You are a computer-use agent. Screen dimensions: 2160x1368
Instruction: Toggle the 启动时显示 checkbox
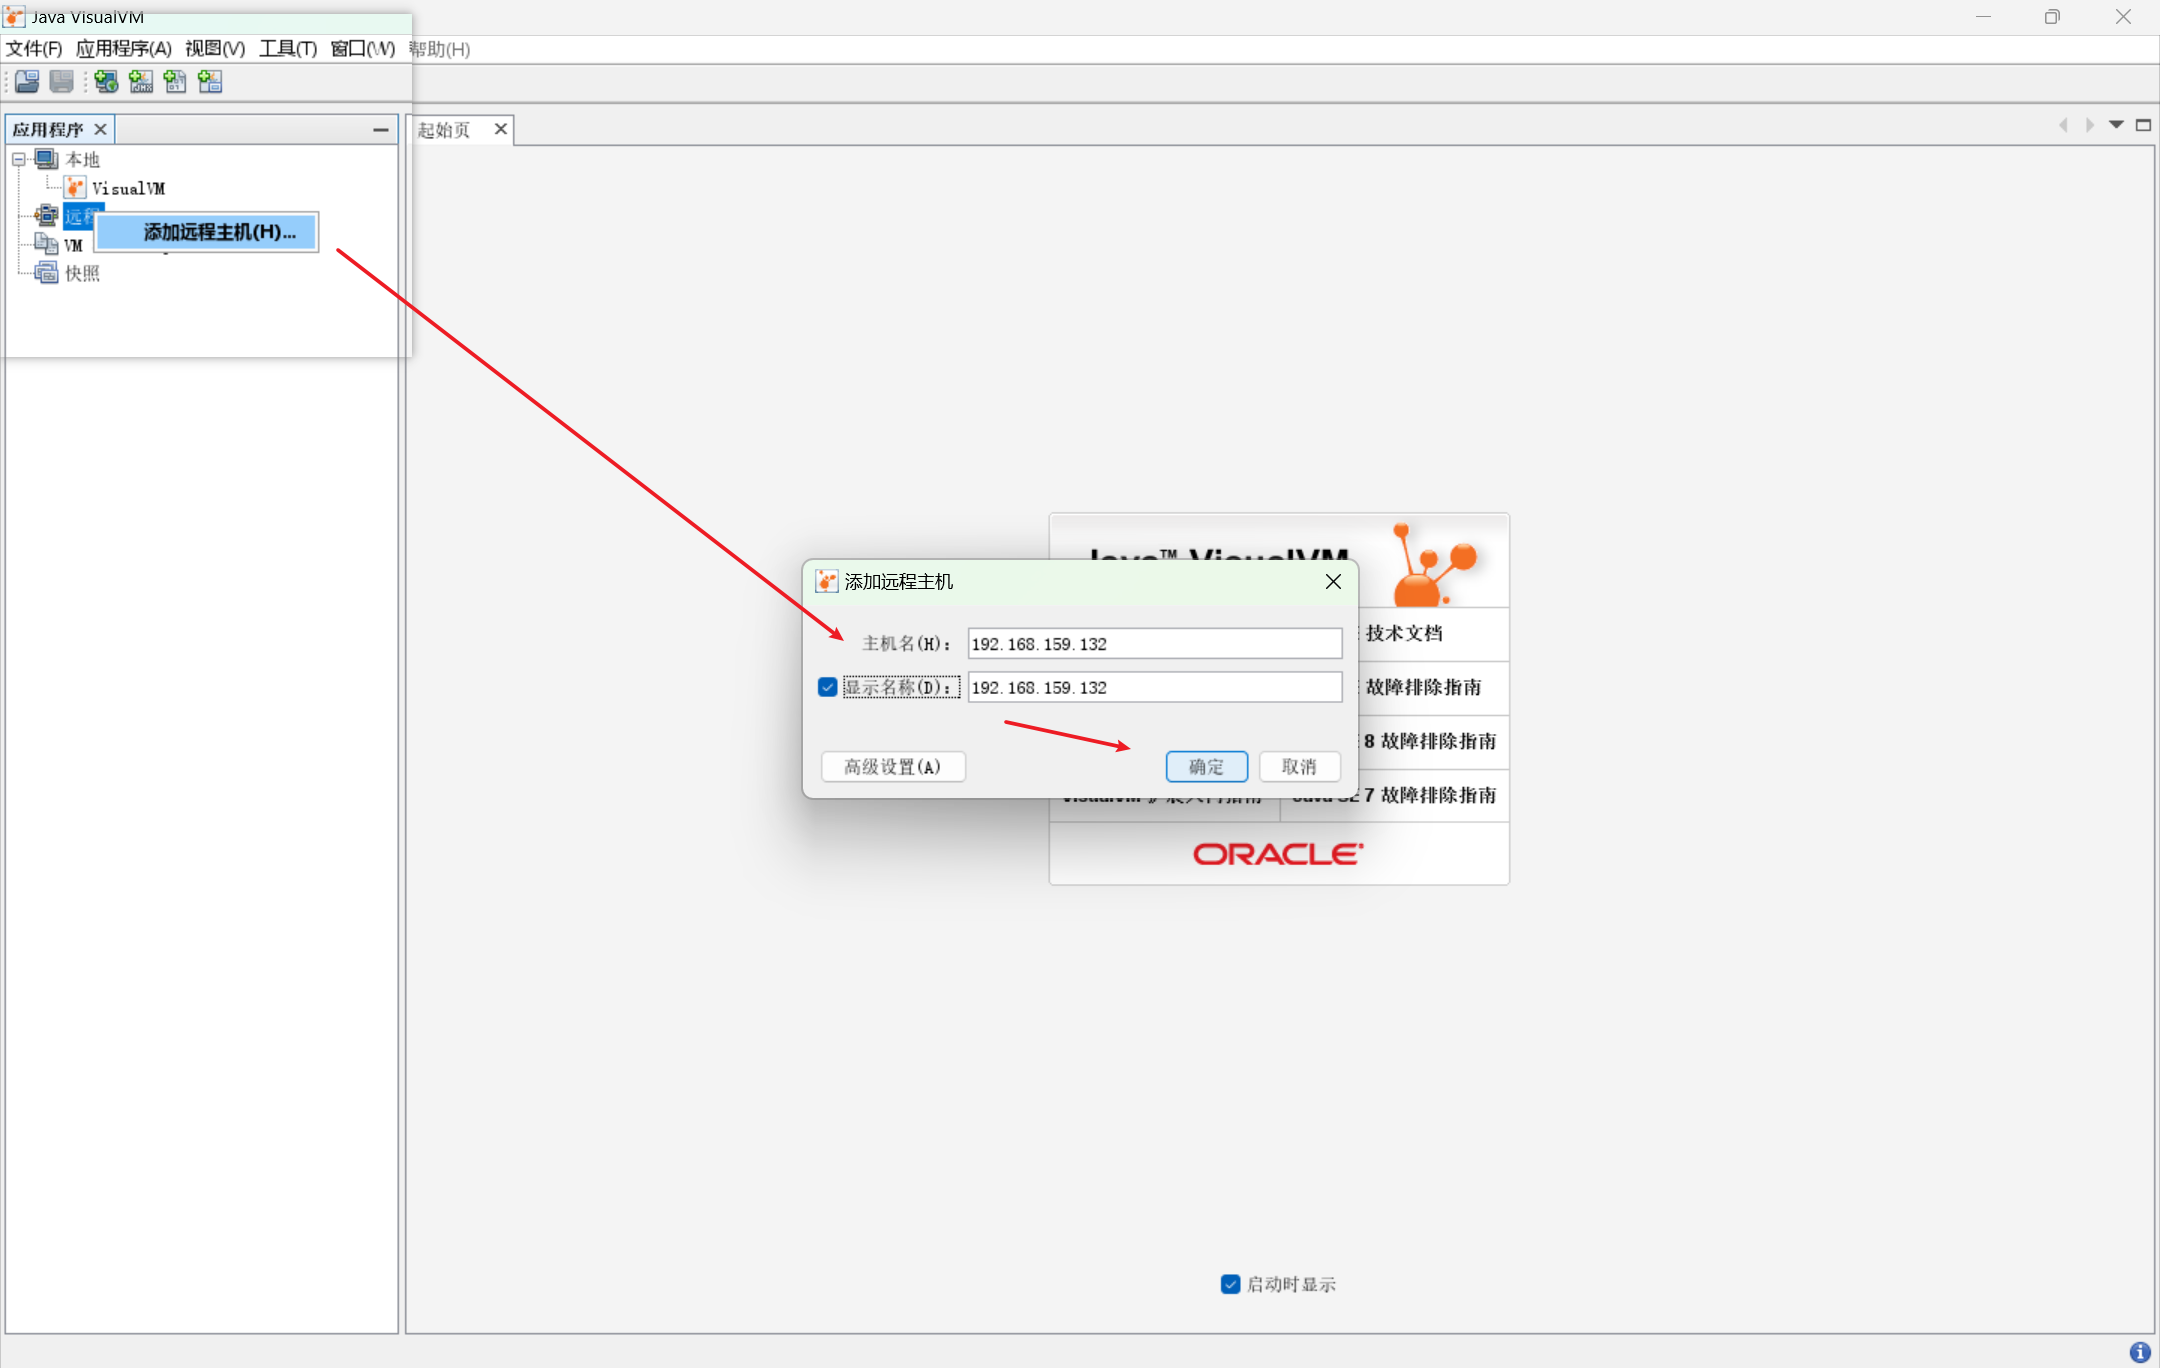click(x=1230, y=1284)
